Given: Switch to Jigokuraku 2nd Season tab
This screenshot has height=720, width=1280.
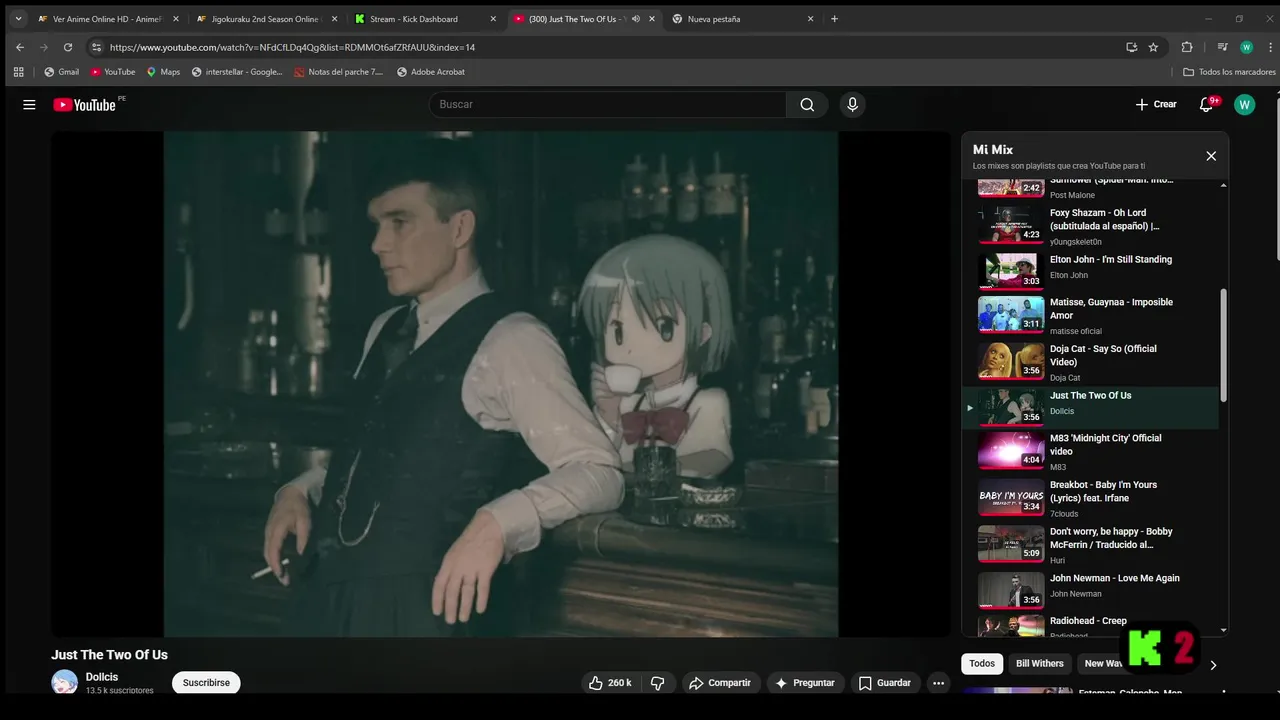Looking at the screenshot, I should coord(265,19).
